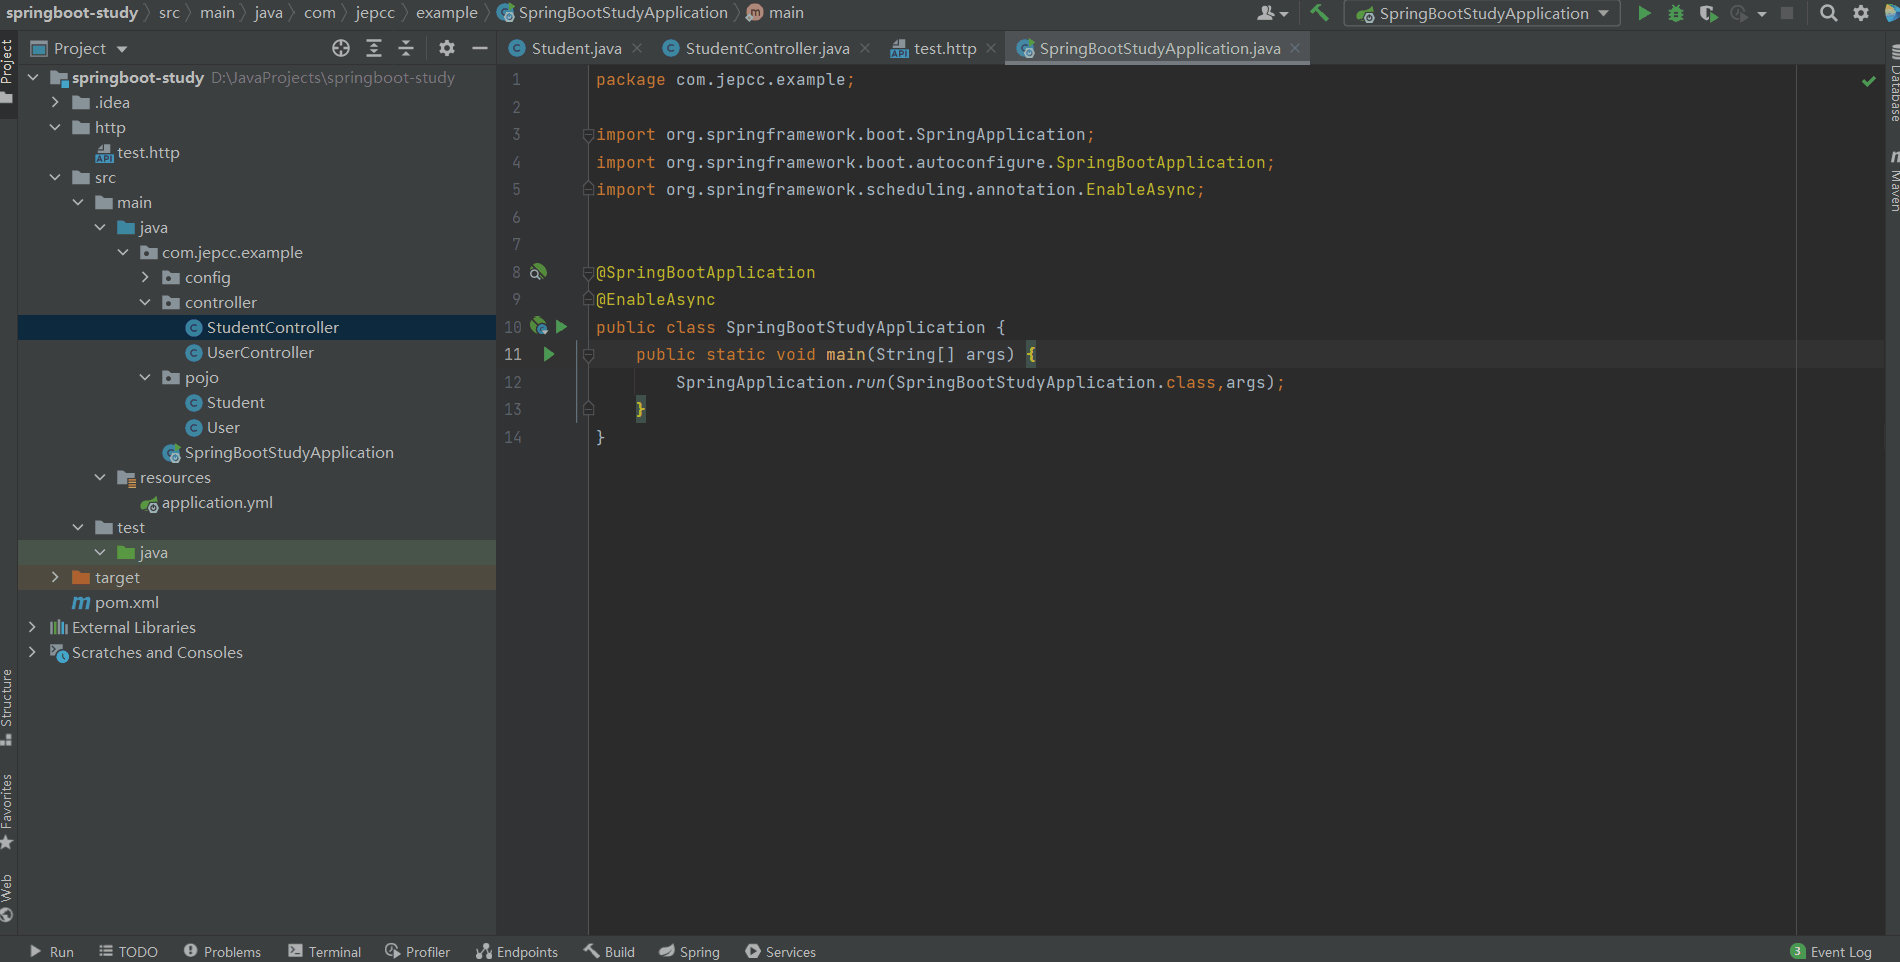Viewport: 1900px width, 962px height.
Task: Collapse the resources folder
Action: click(100, 477)
